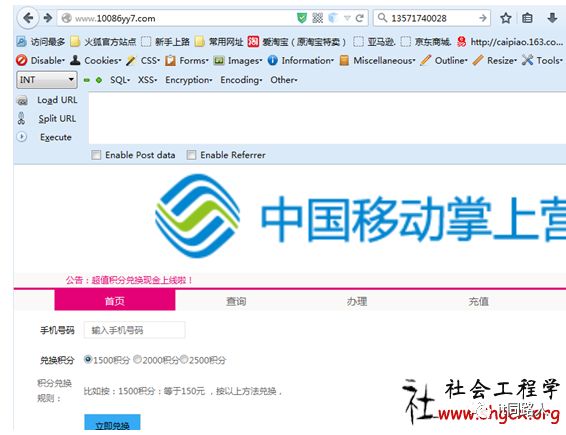This screenshot has height=435, width=566.
Task: Click the Load URL icon in HackBar
Action: coord(22,101)
